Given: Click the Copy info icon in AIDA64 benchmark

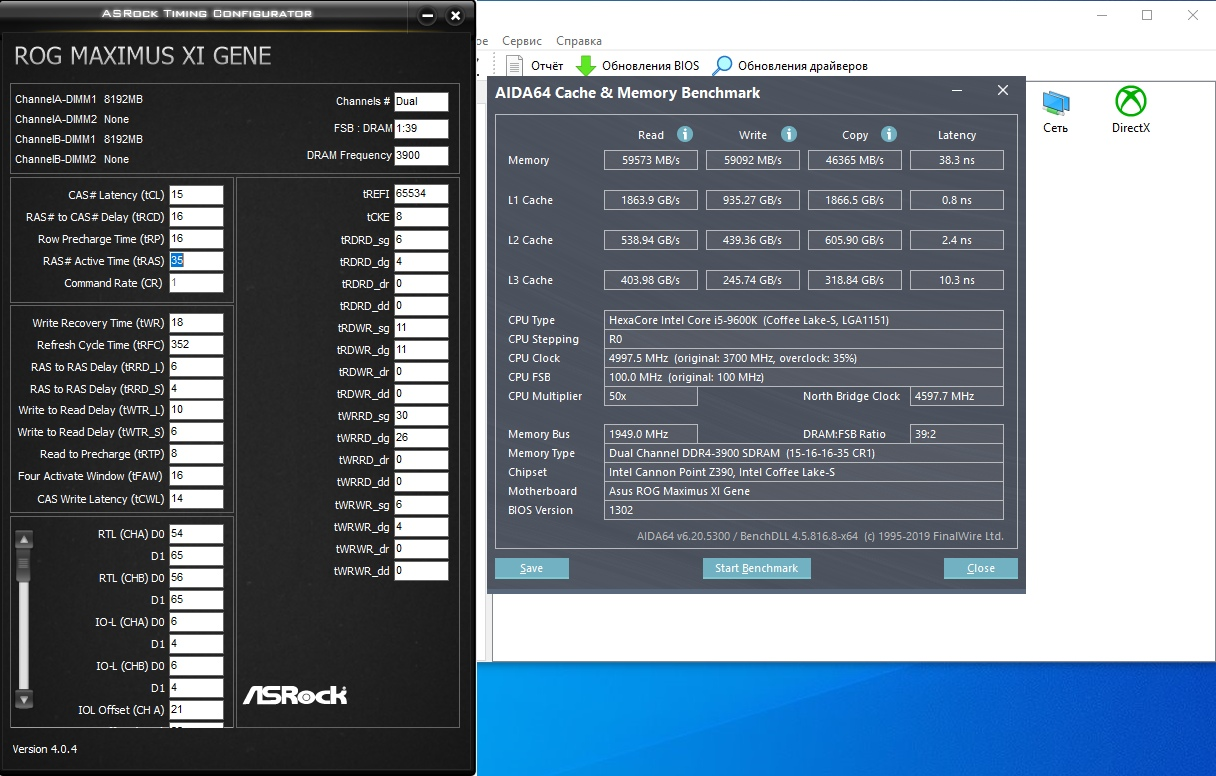Looking at the screenshot, I should (889, 134).
